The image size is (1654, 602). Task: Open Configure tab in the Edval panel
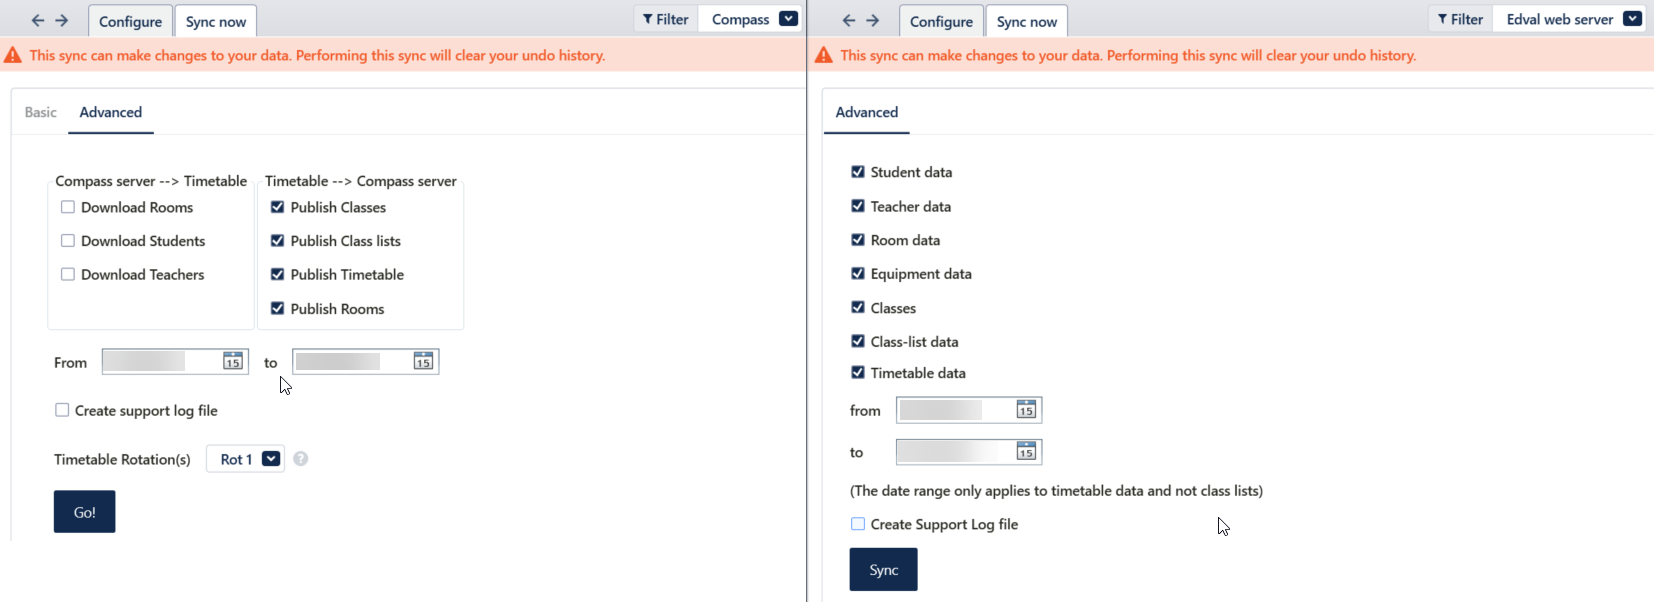[x=941, y=21]
